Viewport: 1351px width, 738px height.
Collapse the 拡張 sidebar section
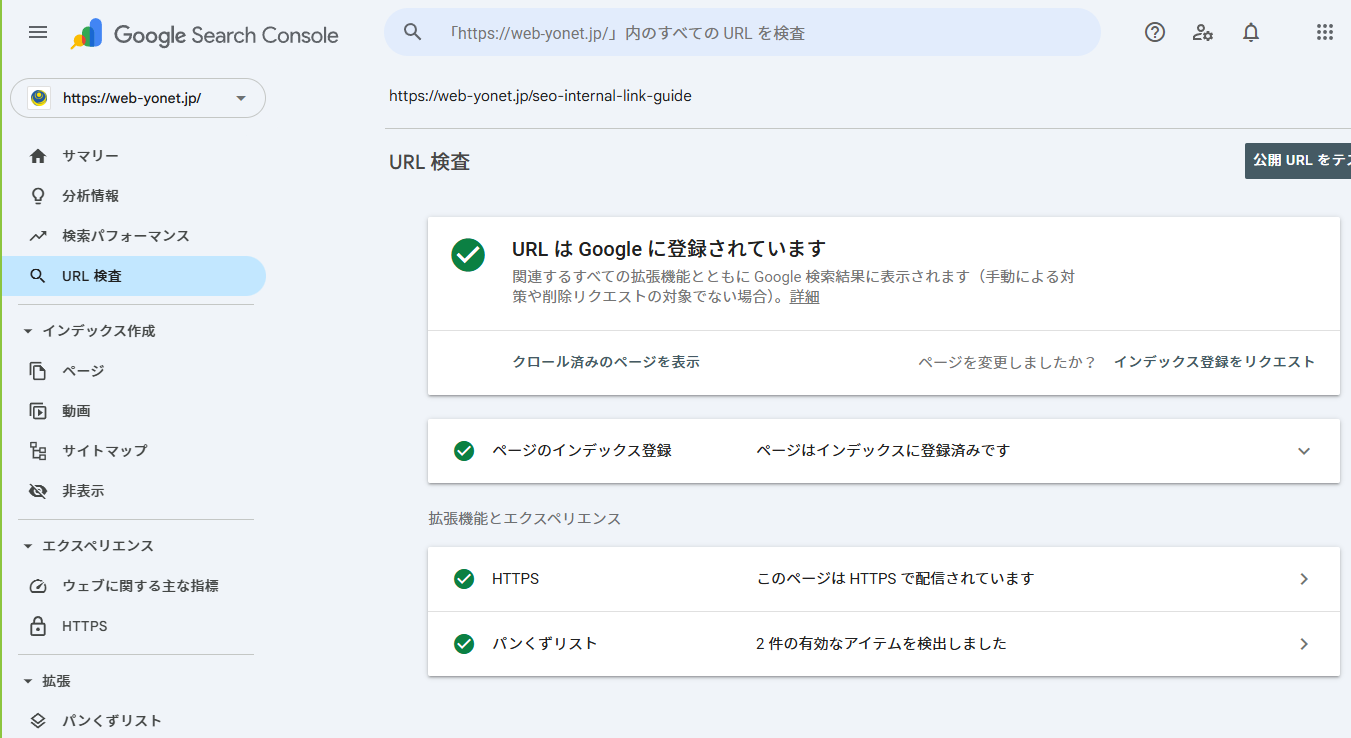coord(28,681)
